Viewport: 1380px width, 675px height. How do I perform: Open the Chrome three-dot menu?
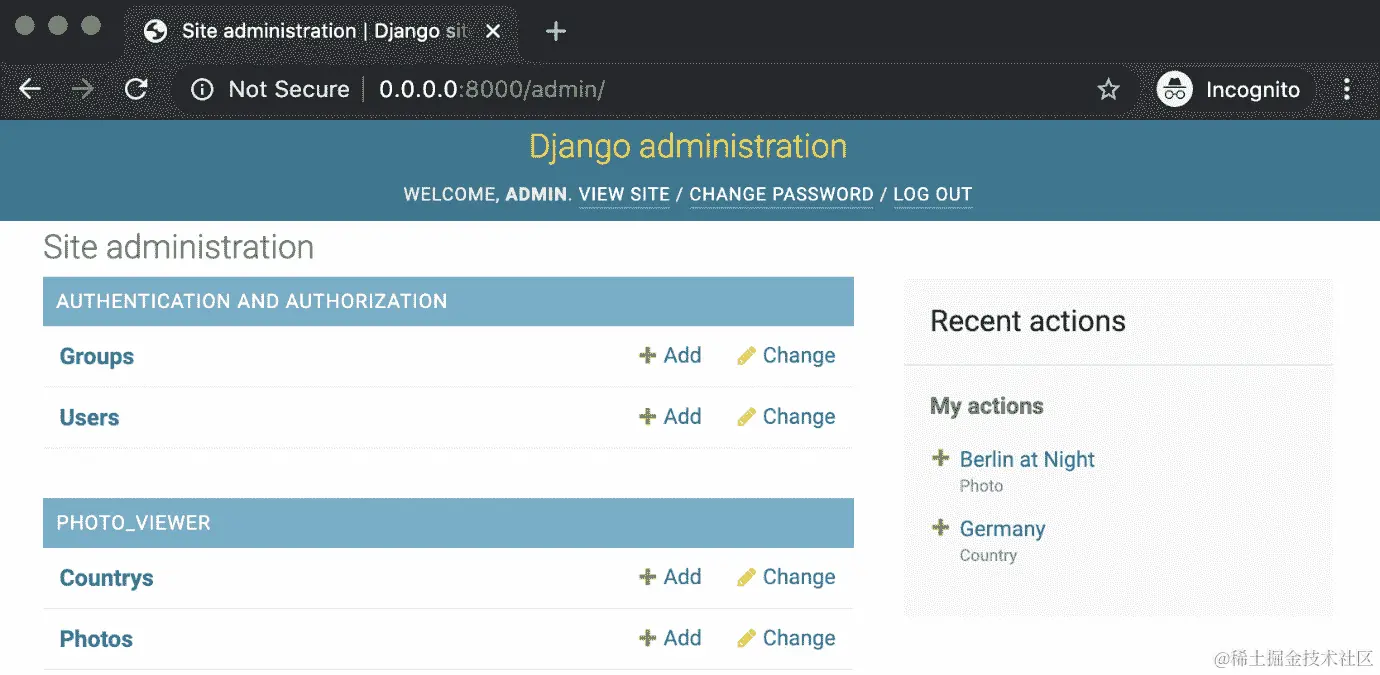[x=1347, y=90]
